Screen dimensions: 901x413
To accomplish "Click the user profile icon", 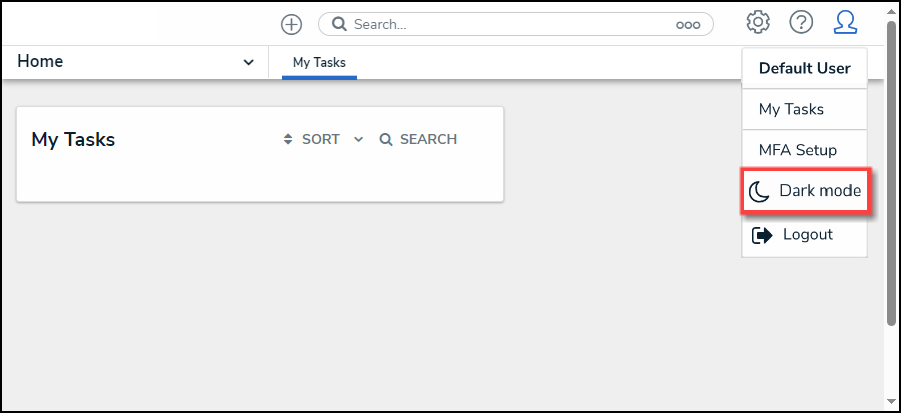I will [x=845, y=23].
